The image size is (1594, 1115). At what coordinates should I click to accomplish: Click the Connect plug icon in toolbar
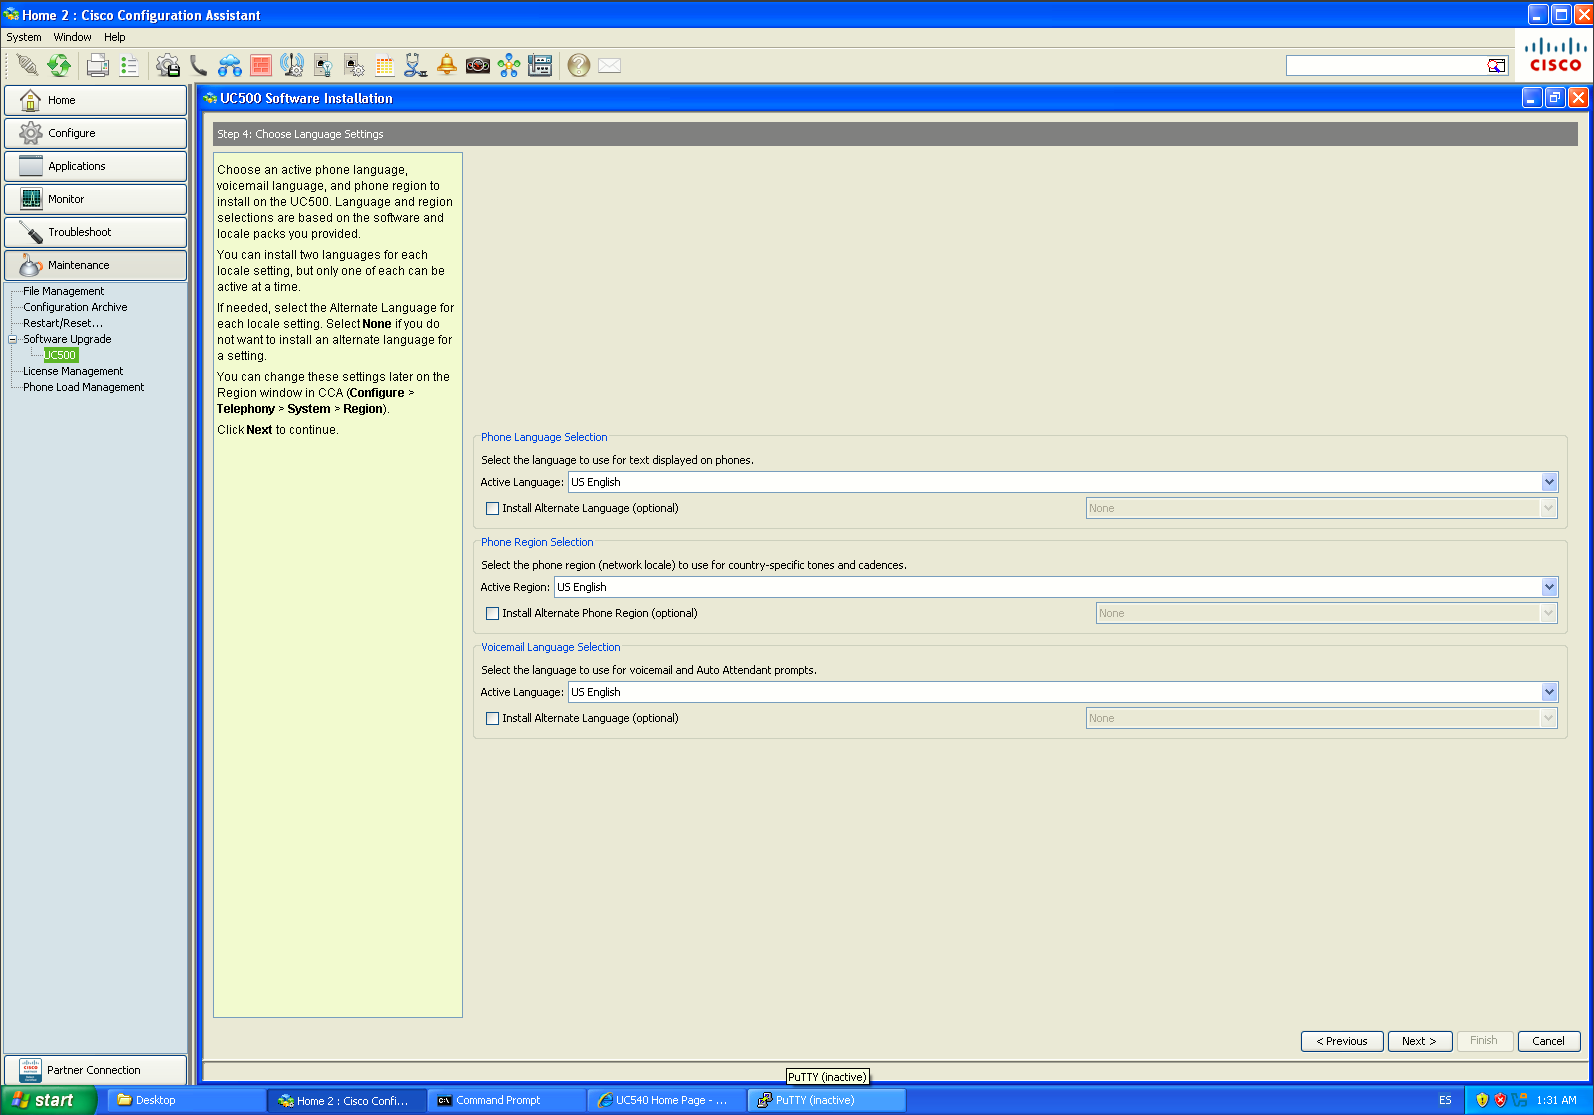click(27, 65)
